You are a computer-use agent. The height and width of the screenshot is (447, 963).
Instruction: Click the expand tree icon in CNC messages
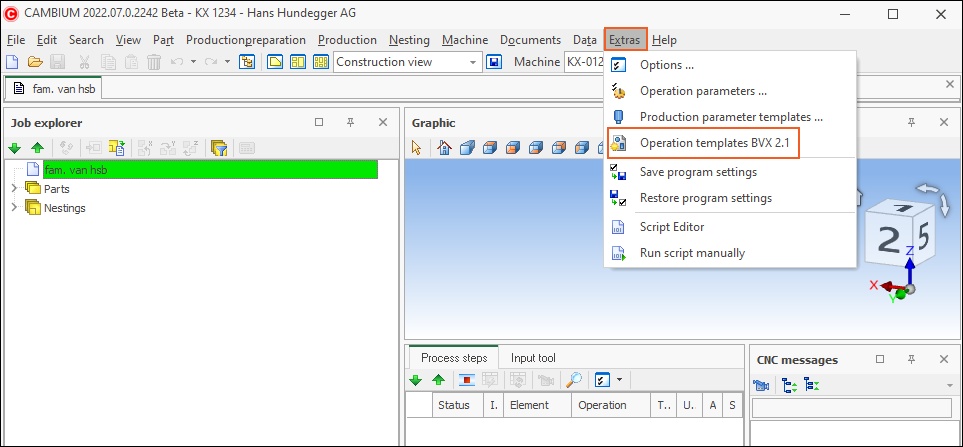(x=789, y=386)
